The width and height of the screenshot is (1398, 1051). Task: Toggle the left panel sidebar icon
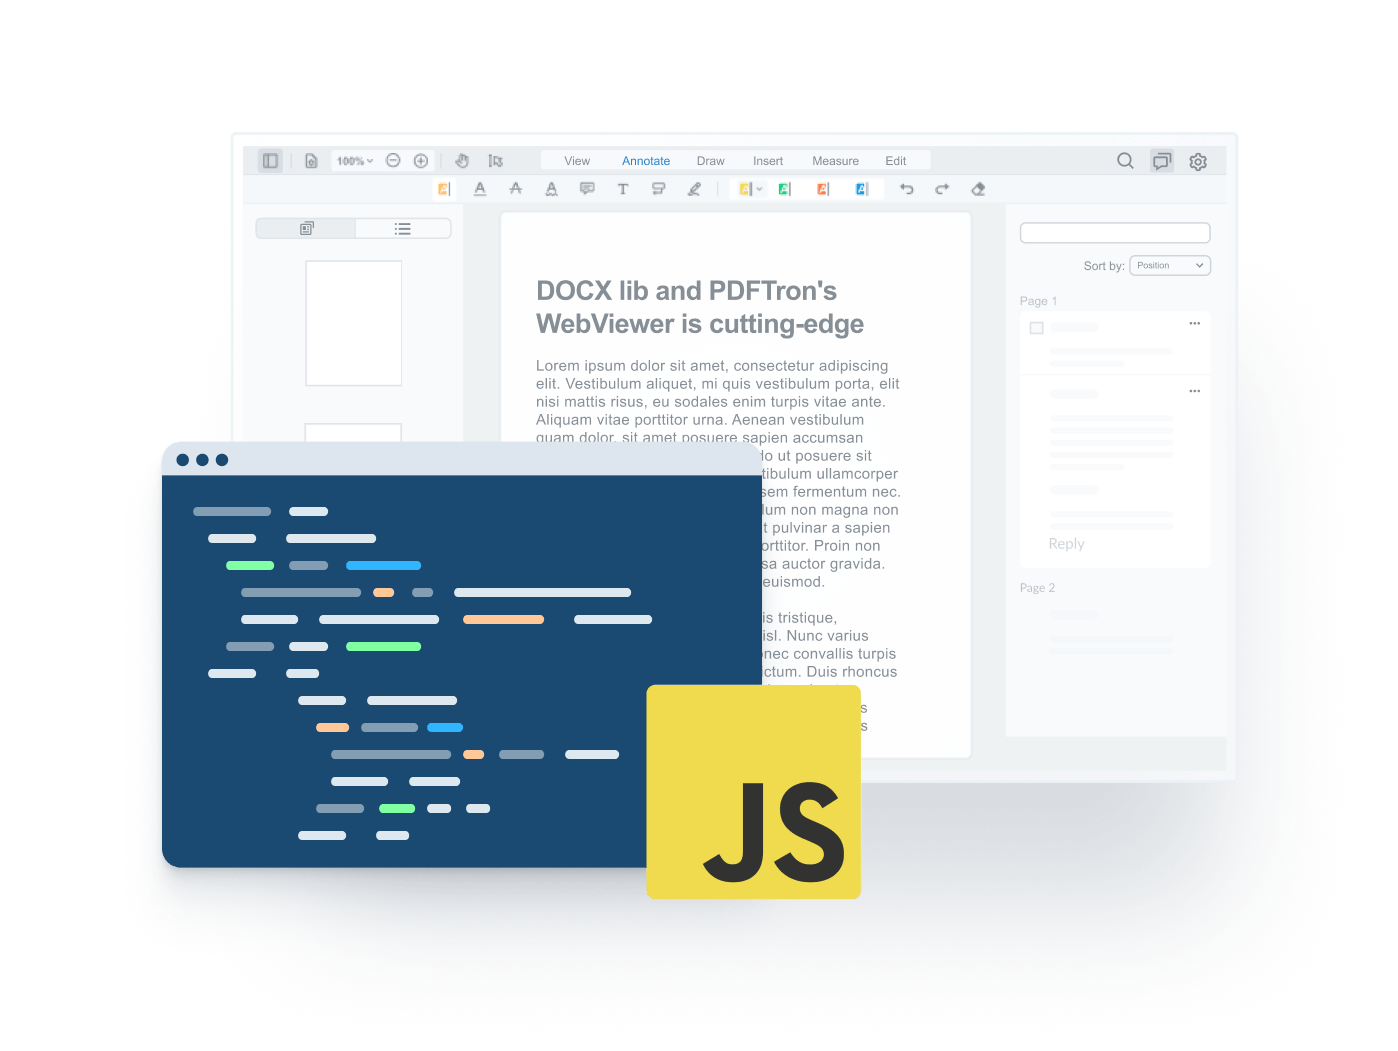[270, 161]
